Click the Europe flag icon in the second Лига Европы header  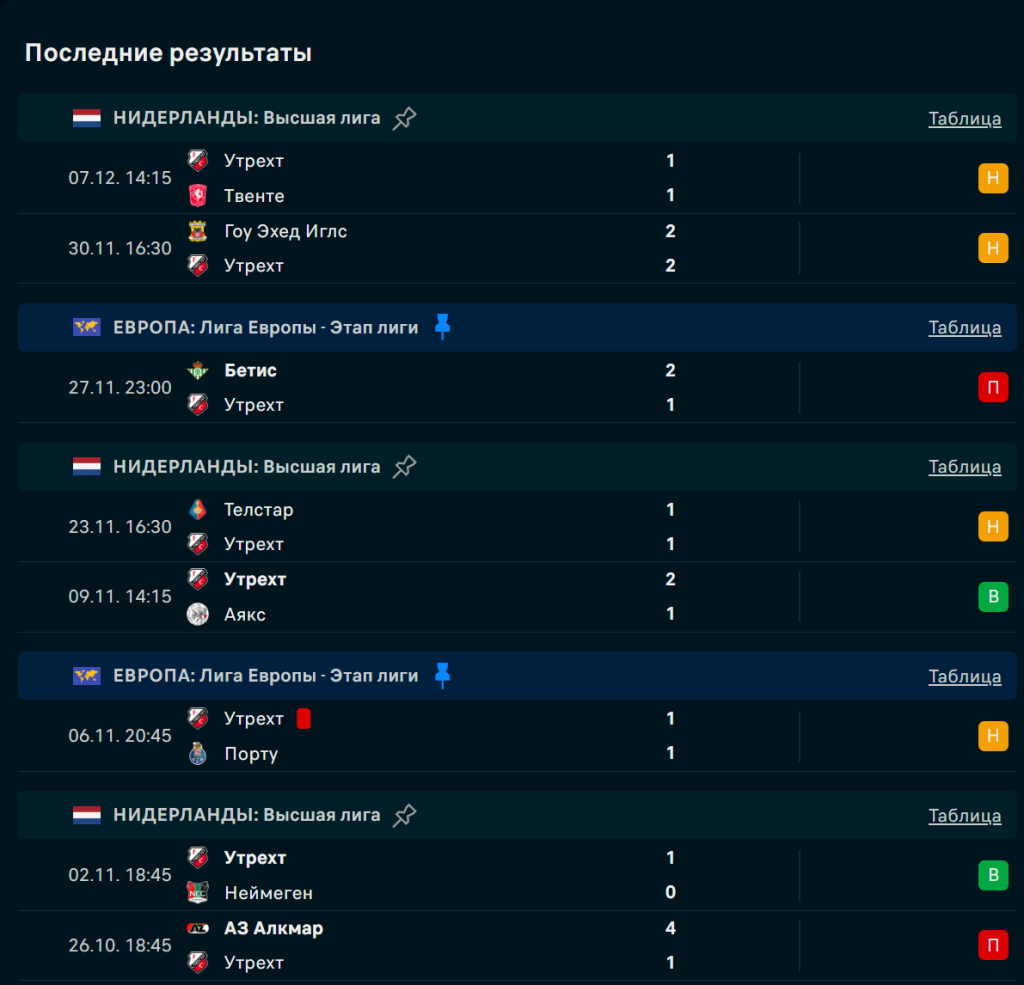point(87,676)
